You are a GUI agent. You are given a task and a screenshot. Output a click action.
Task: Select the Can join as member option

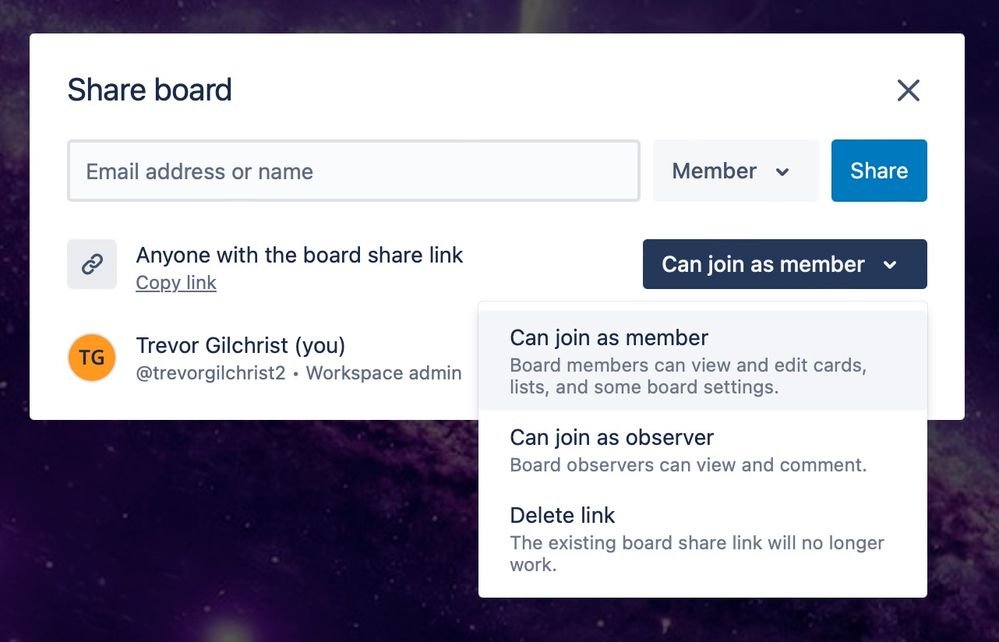[x=702, y=360]
